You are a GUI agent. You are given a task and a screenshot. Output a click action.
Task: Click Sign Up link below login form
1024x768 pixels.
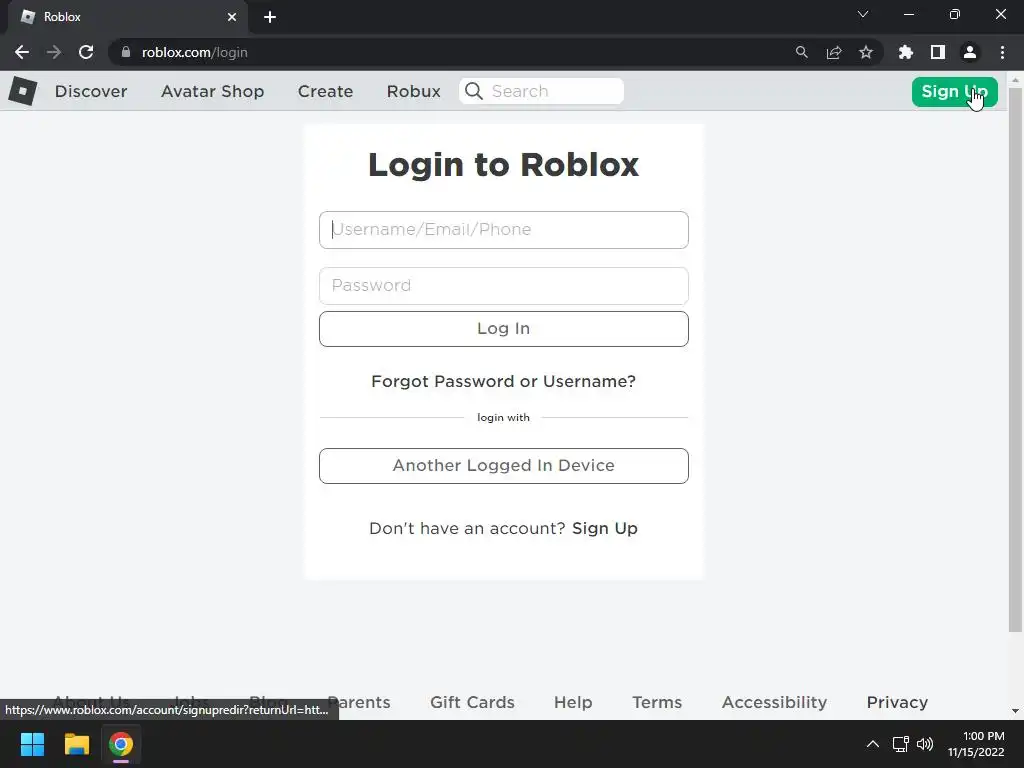(x=605, y=528)
